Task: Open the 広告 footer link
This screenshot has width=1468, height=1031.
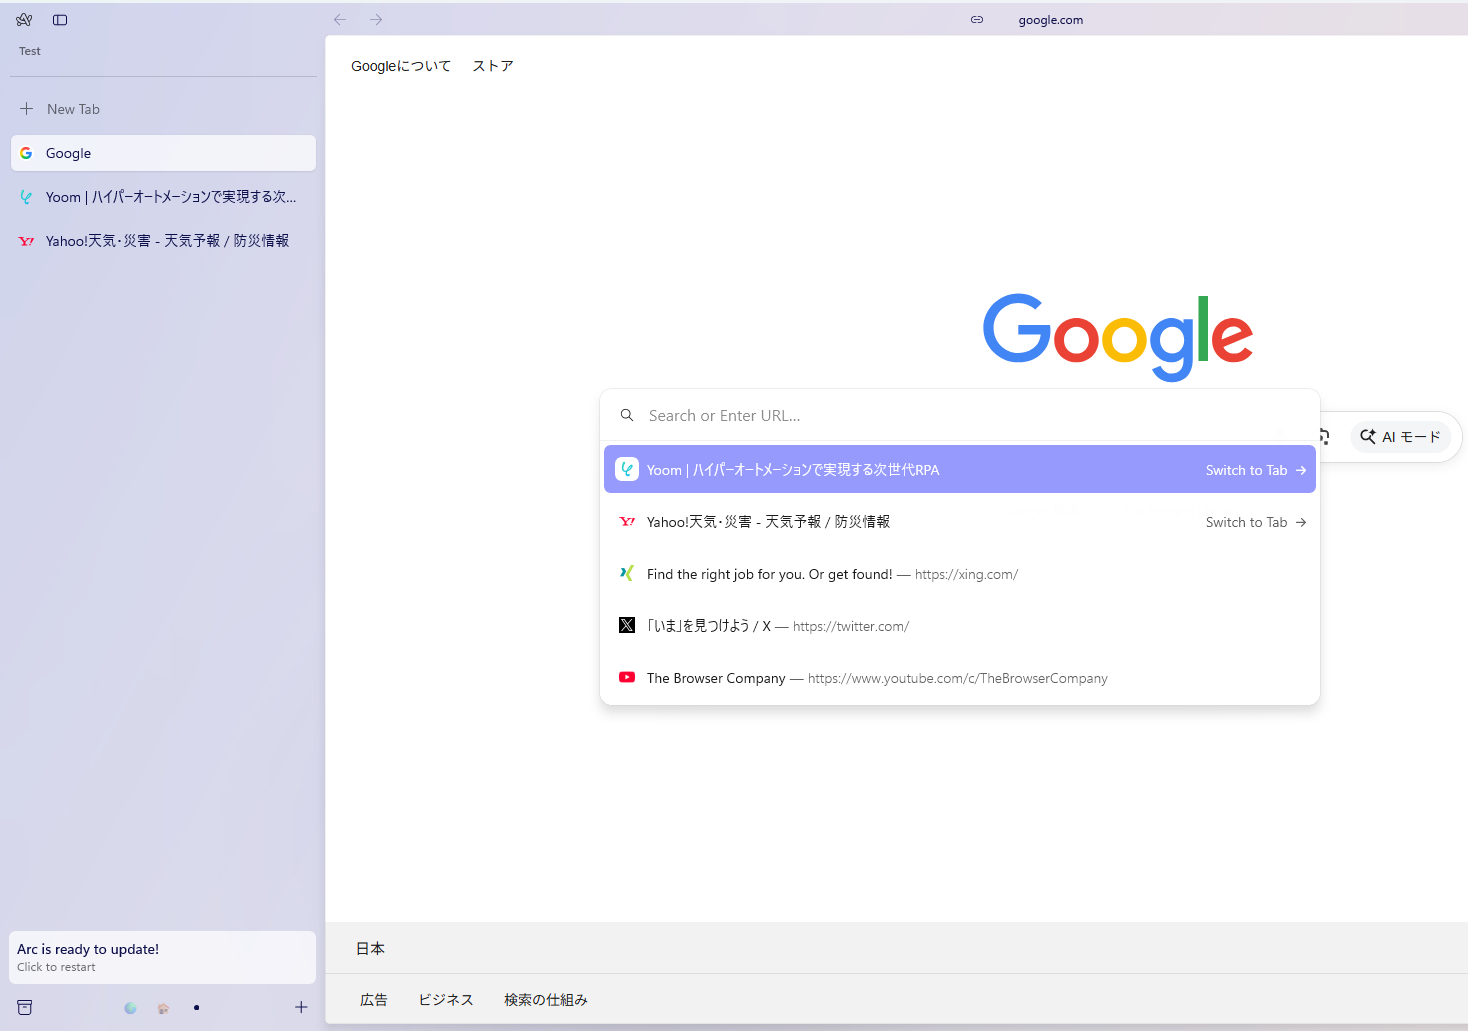Action: click(x=374, y=1000)
